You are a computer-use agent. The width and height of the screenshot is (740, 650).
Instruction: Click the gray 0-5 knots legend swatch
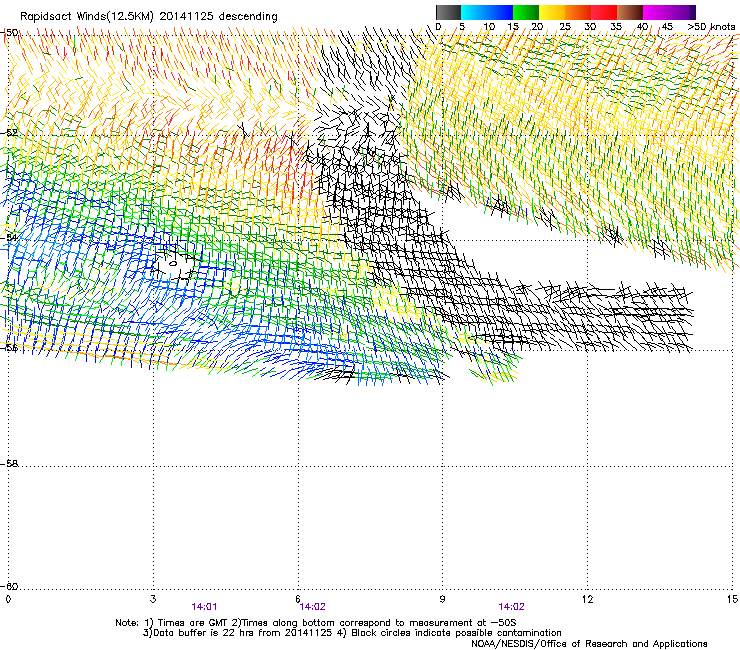coord(448,12)
